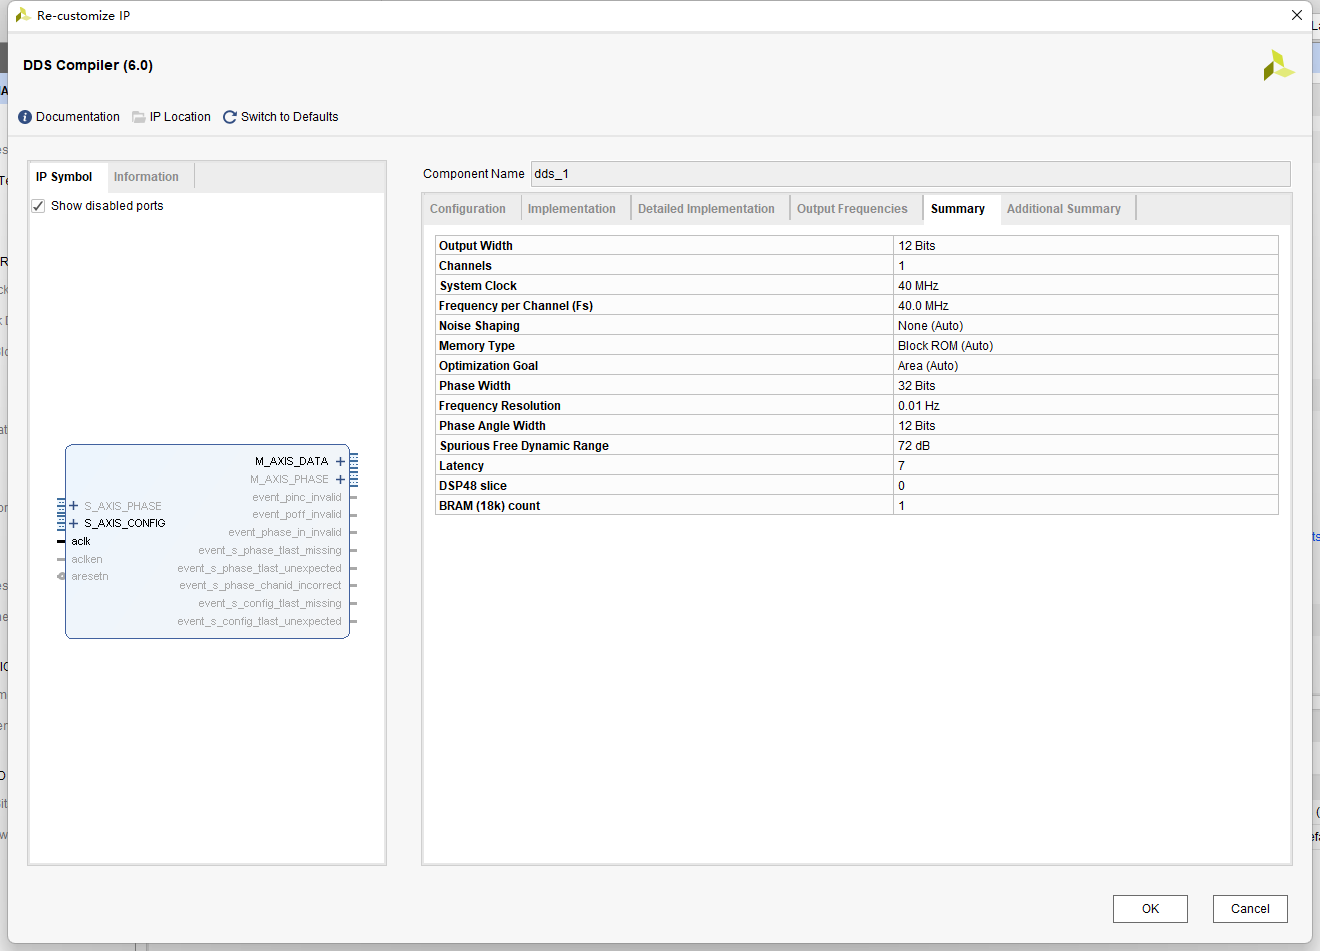Click event_s_phase_tlast_unexpected port

pyautogui.click(x=260, y=568)
